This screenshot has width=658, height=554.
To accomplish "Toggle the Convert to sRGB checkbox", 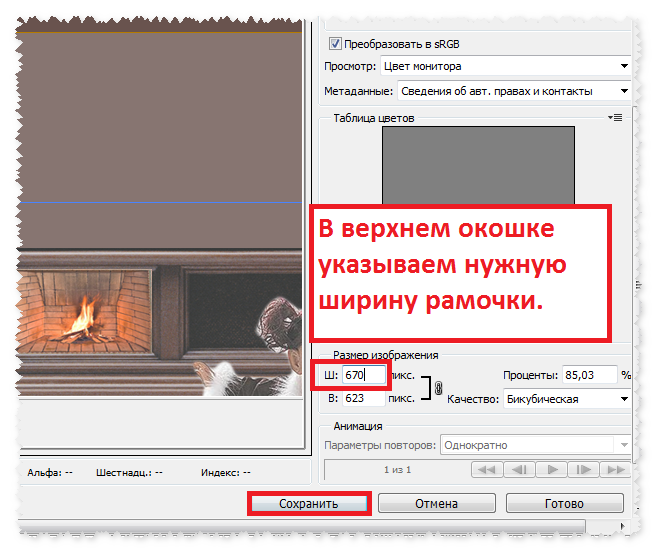I will (335, 44).
